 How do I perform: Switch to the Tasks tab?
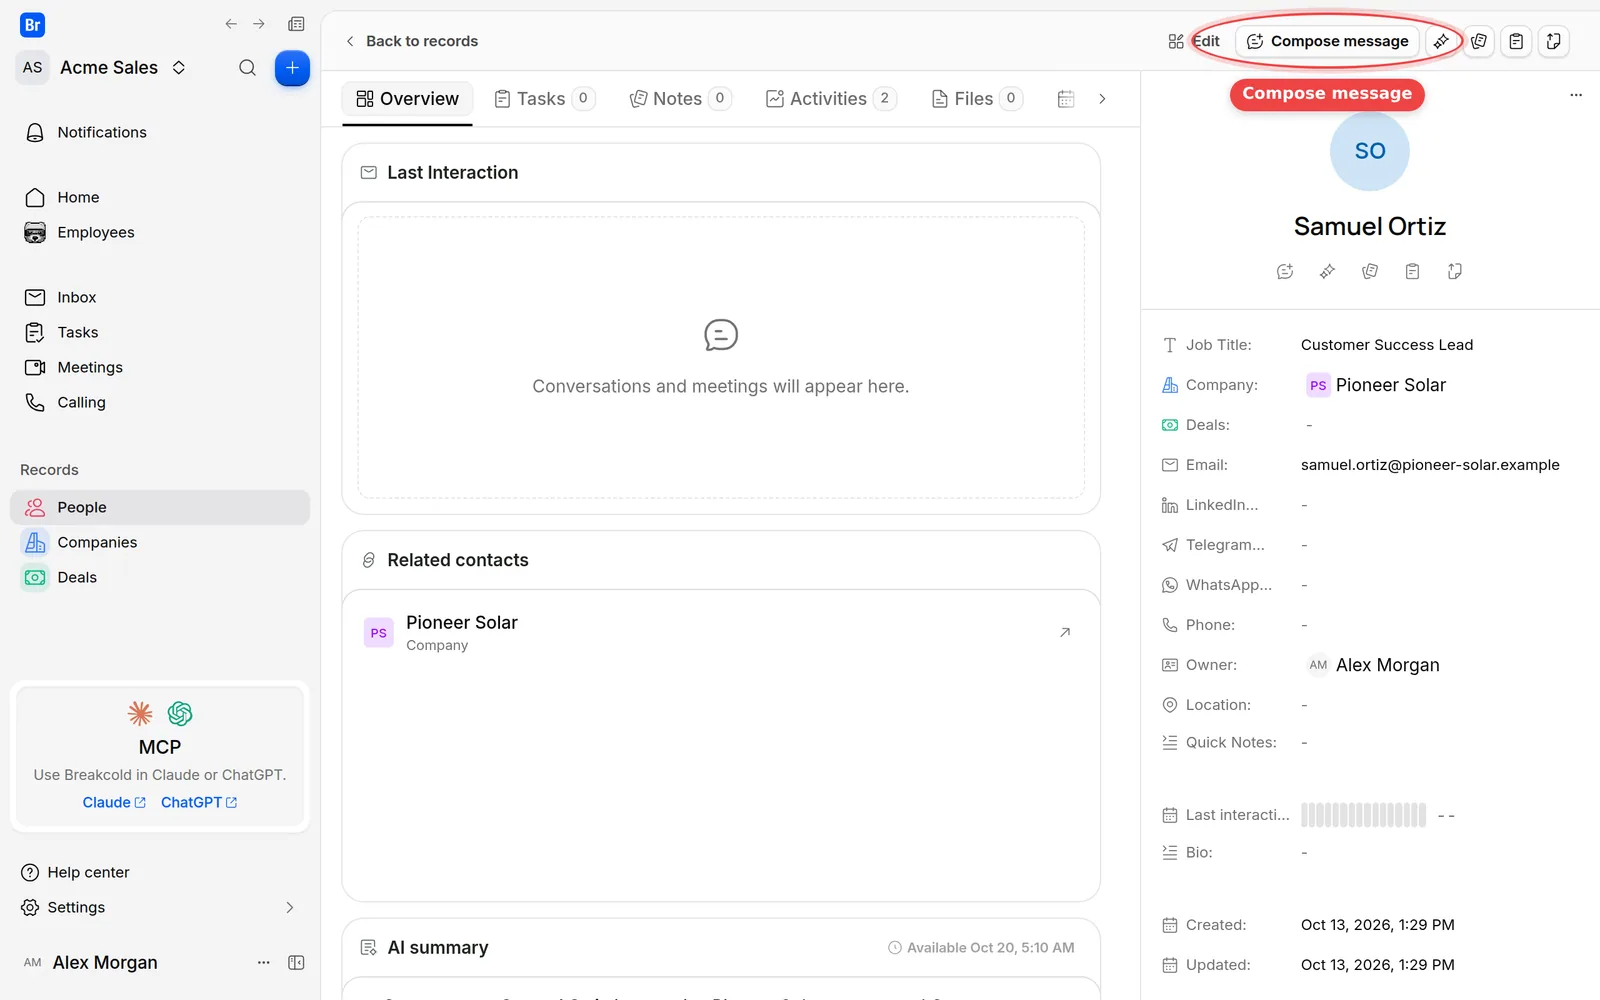[x=545, y=99]
